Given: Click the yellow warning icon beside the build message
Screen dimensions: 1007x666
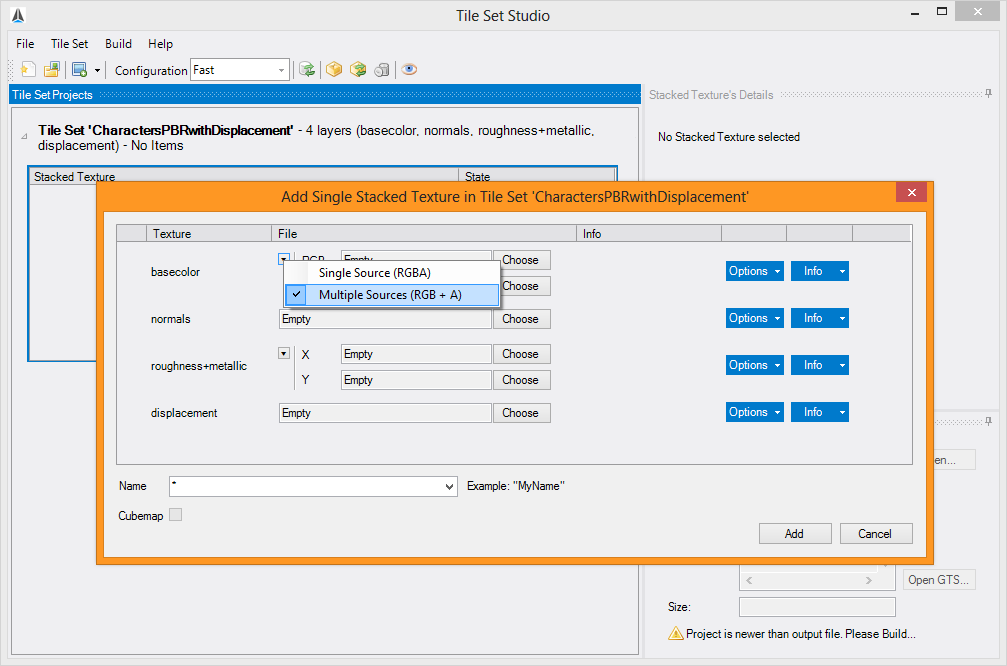Looking at the screenshot, I should point(676,634).
